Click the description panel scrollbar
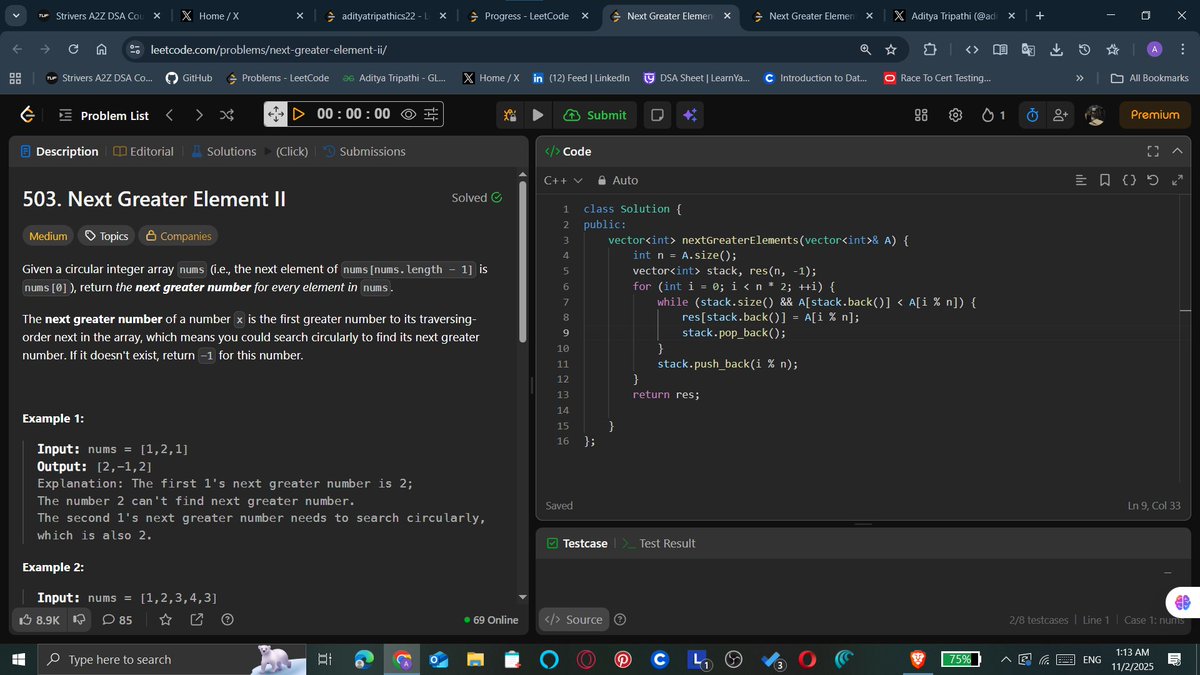This screenshot has height=675, width=1200. pos(521,260)
